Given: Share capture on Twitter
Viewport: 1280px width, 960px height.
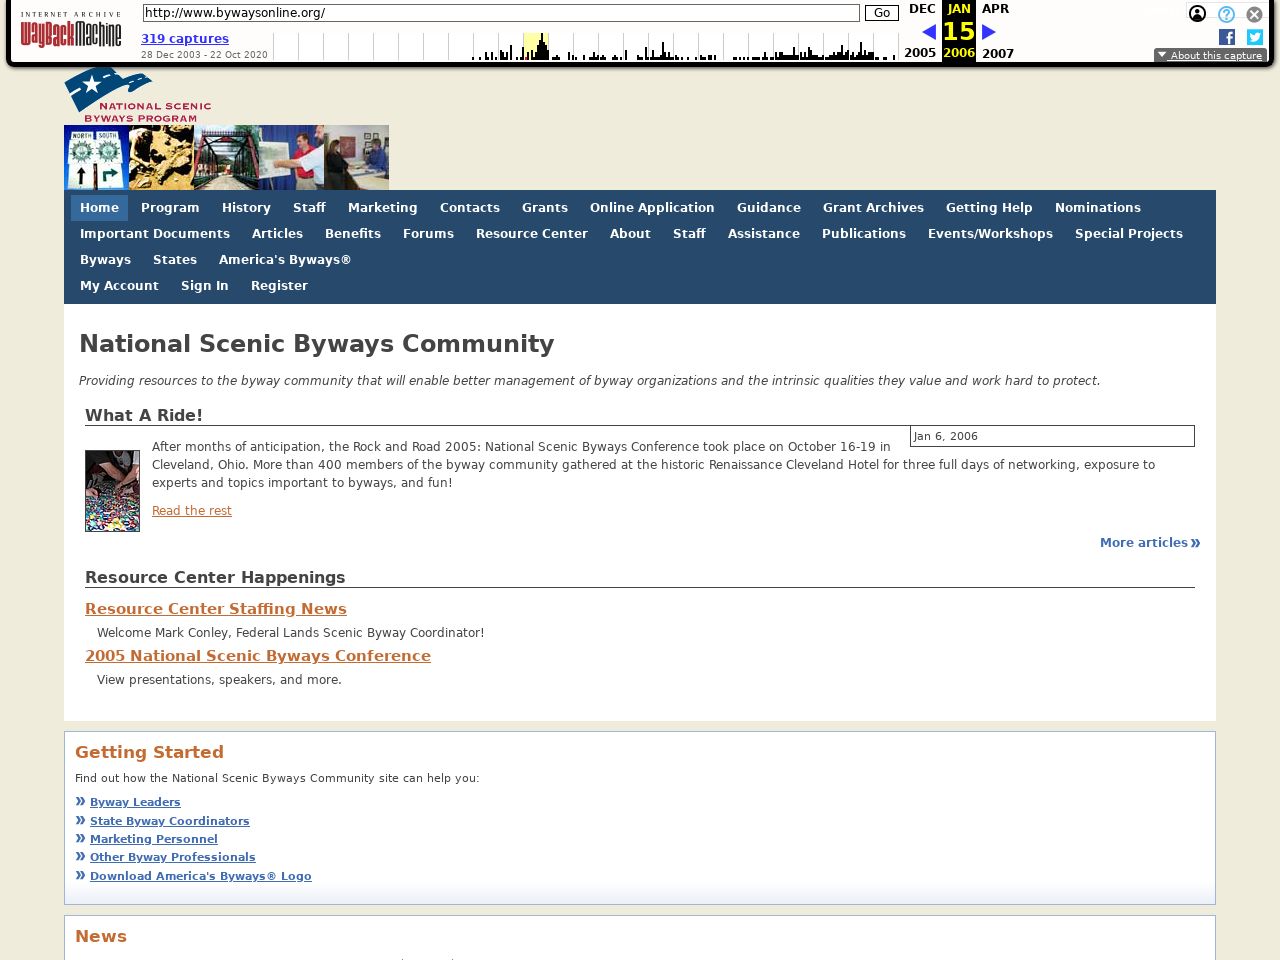Looking at the screenshot, I should pyautogui.click(x=1254, y=37).
